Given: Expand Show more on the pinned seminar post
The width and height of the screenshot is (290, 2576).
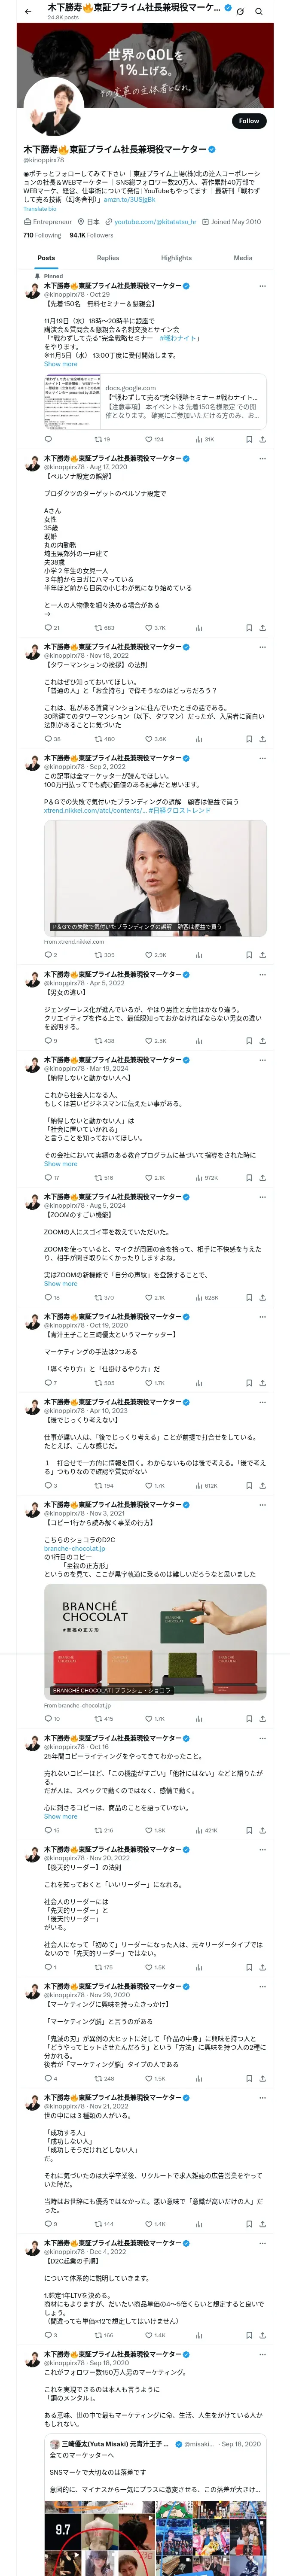Looking at the screenshot, I should tap(60, 364).
